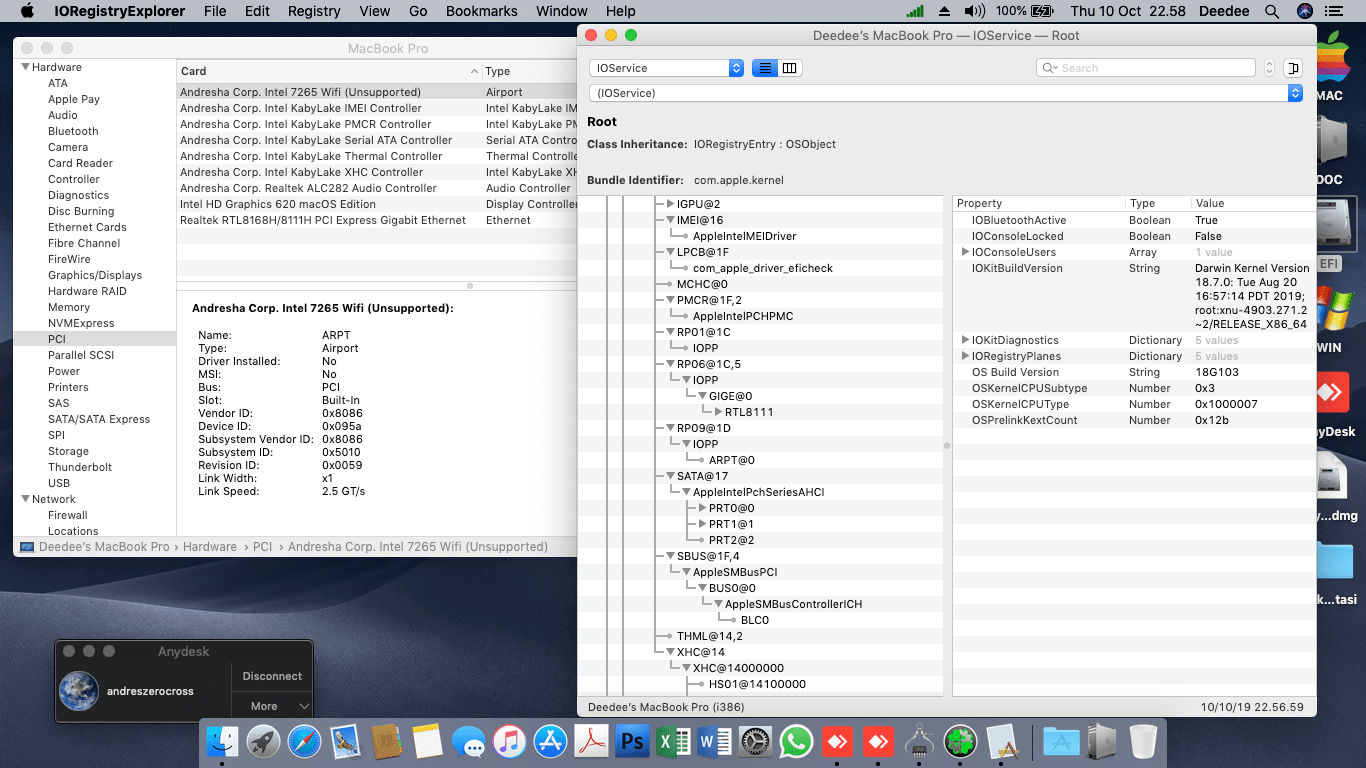Click the Value column header

(x=1253, y=203)
